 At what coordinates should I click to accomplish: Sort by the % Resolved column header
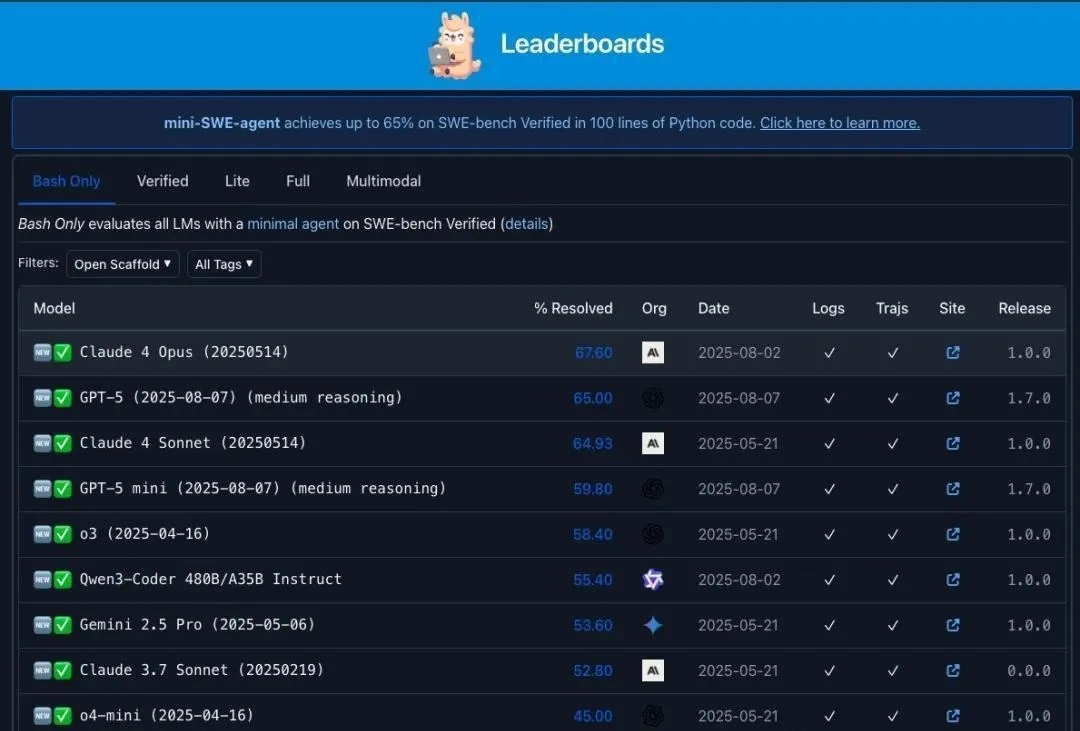tap(573, 309)
